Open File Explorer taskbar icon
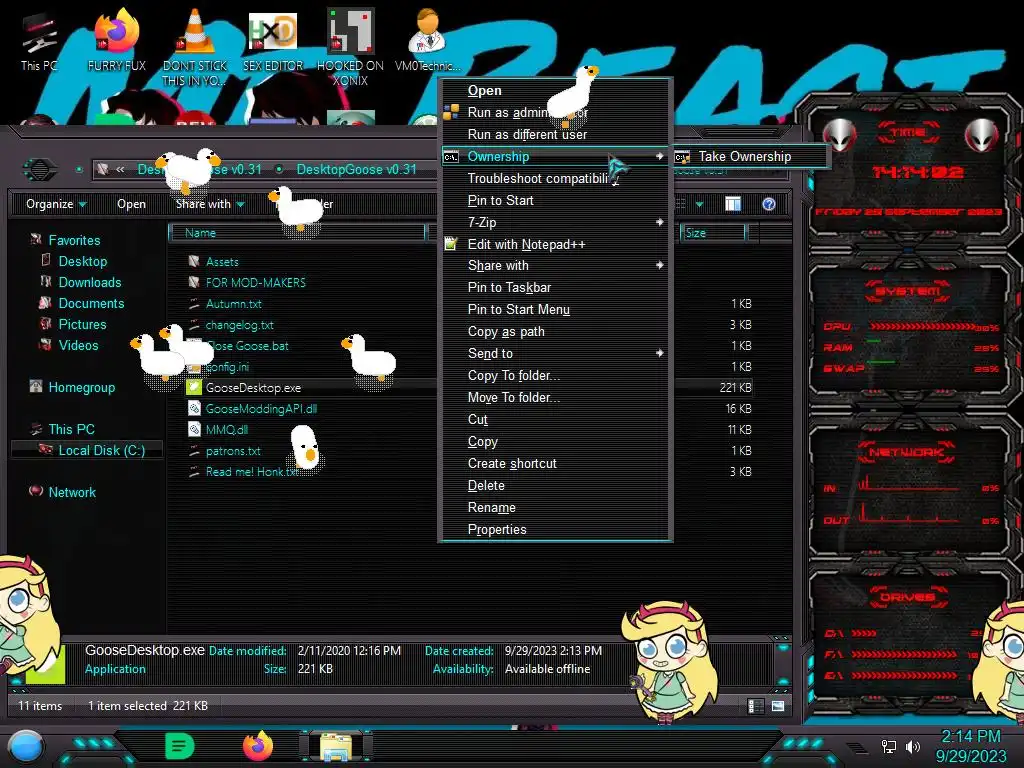The width and height of the screenshot is (1024, 768). tap(336, 747)
